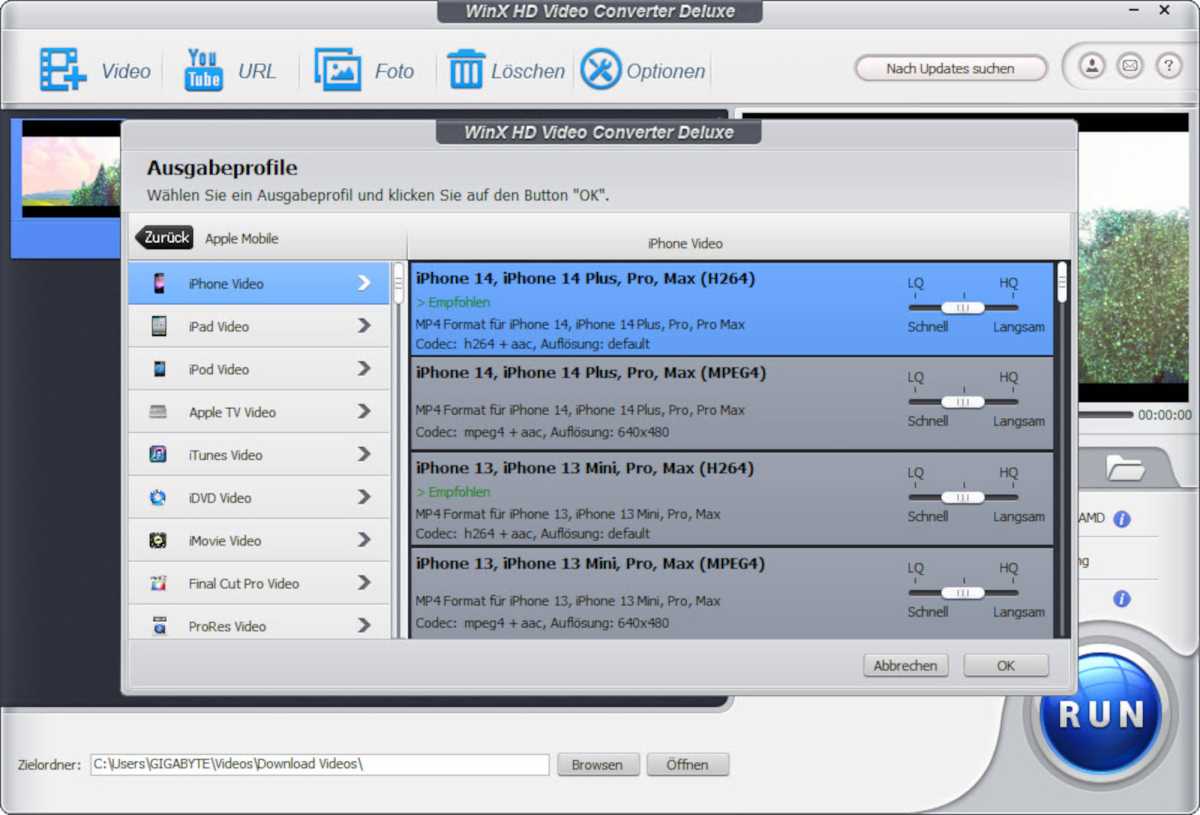Expand Apple TV Video chevron

(364, 412)
